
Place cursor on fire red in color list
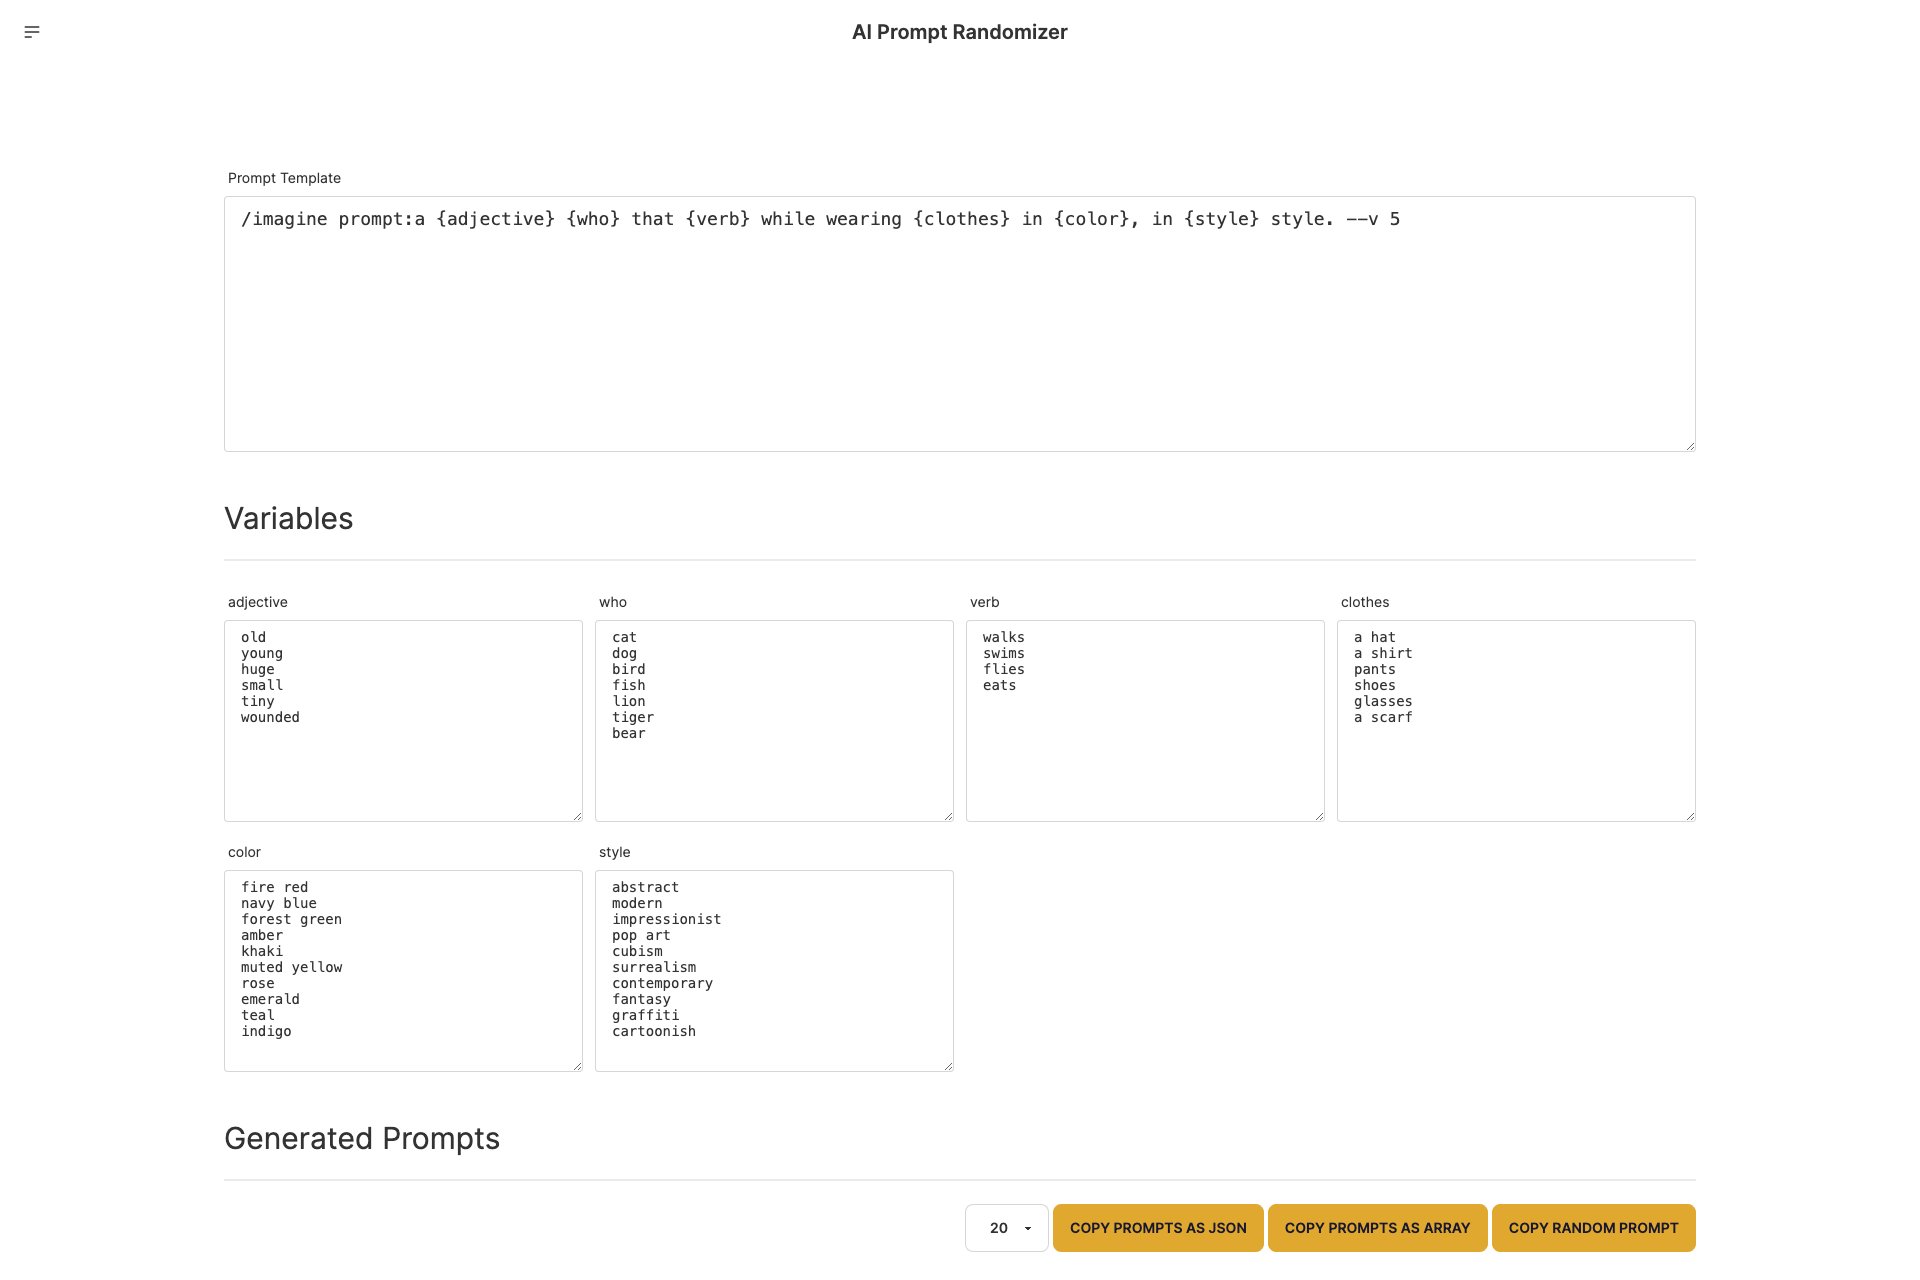click(x=275, y=887)
